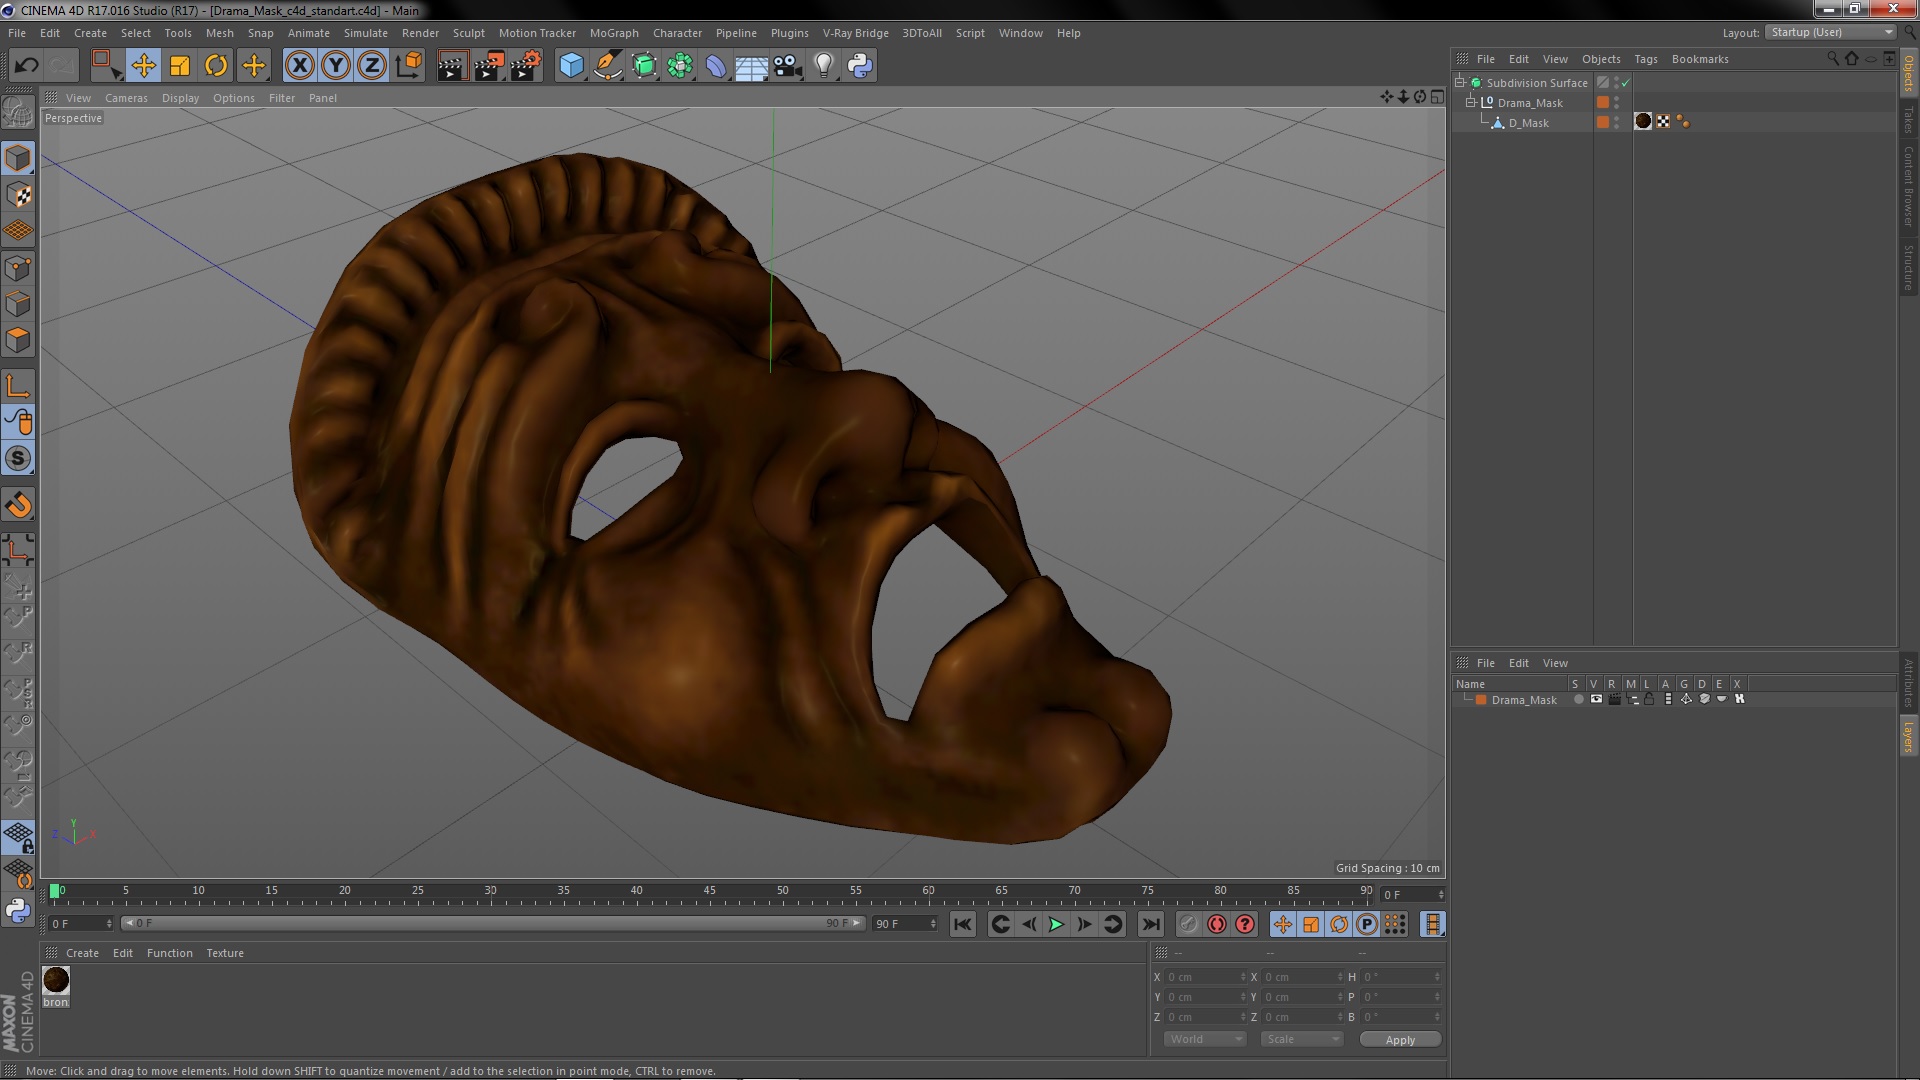
Task: Click the Undo arrow icon
Action: (x=26, y=66)
